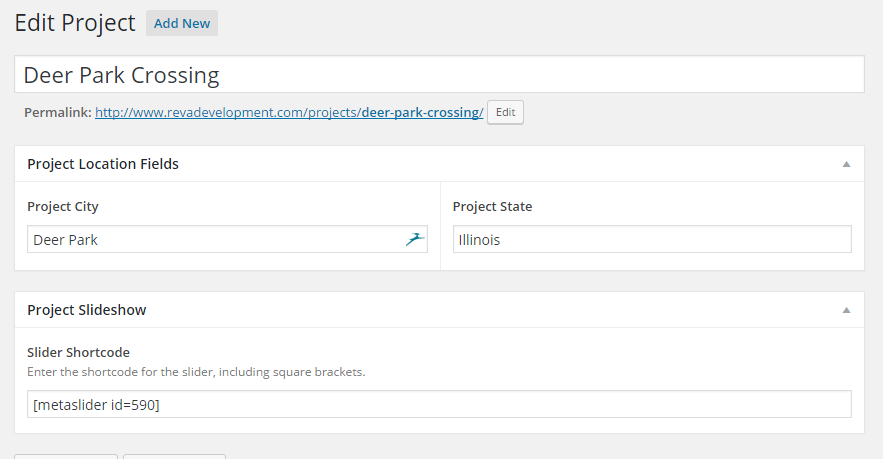Click the Project City field label
This screenshot has width=883, height=459.
point(63,207)
